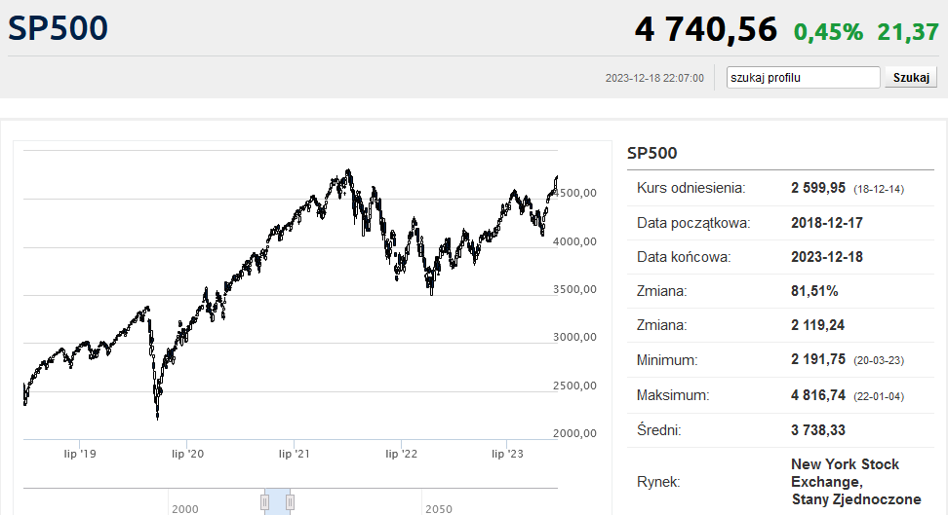Grab the left handle of the range navigator

click(x=265, y=502)
